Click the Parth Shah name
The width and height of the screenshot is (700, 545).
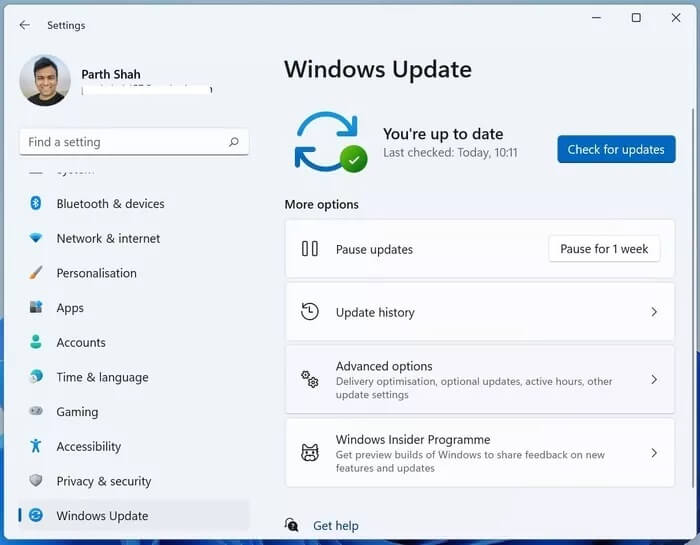coord(111,74)
